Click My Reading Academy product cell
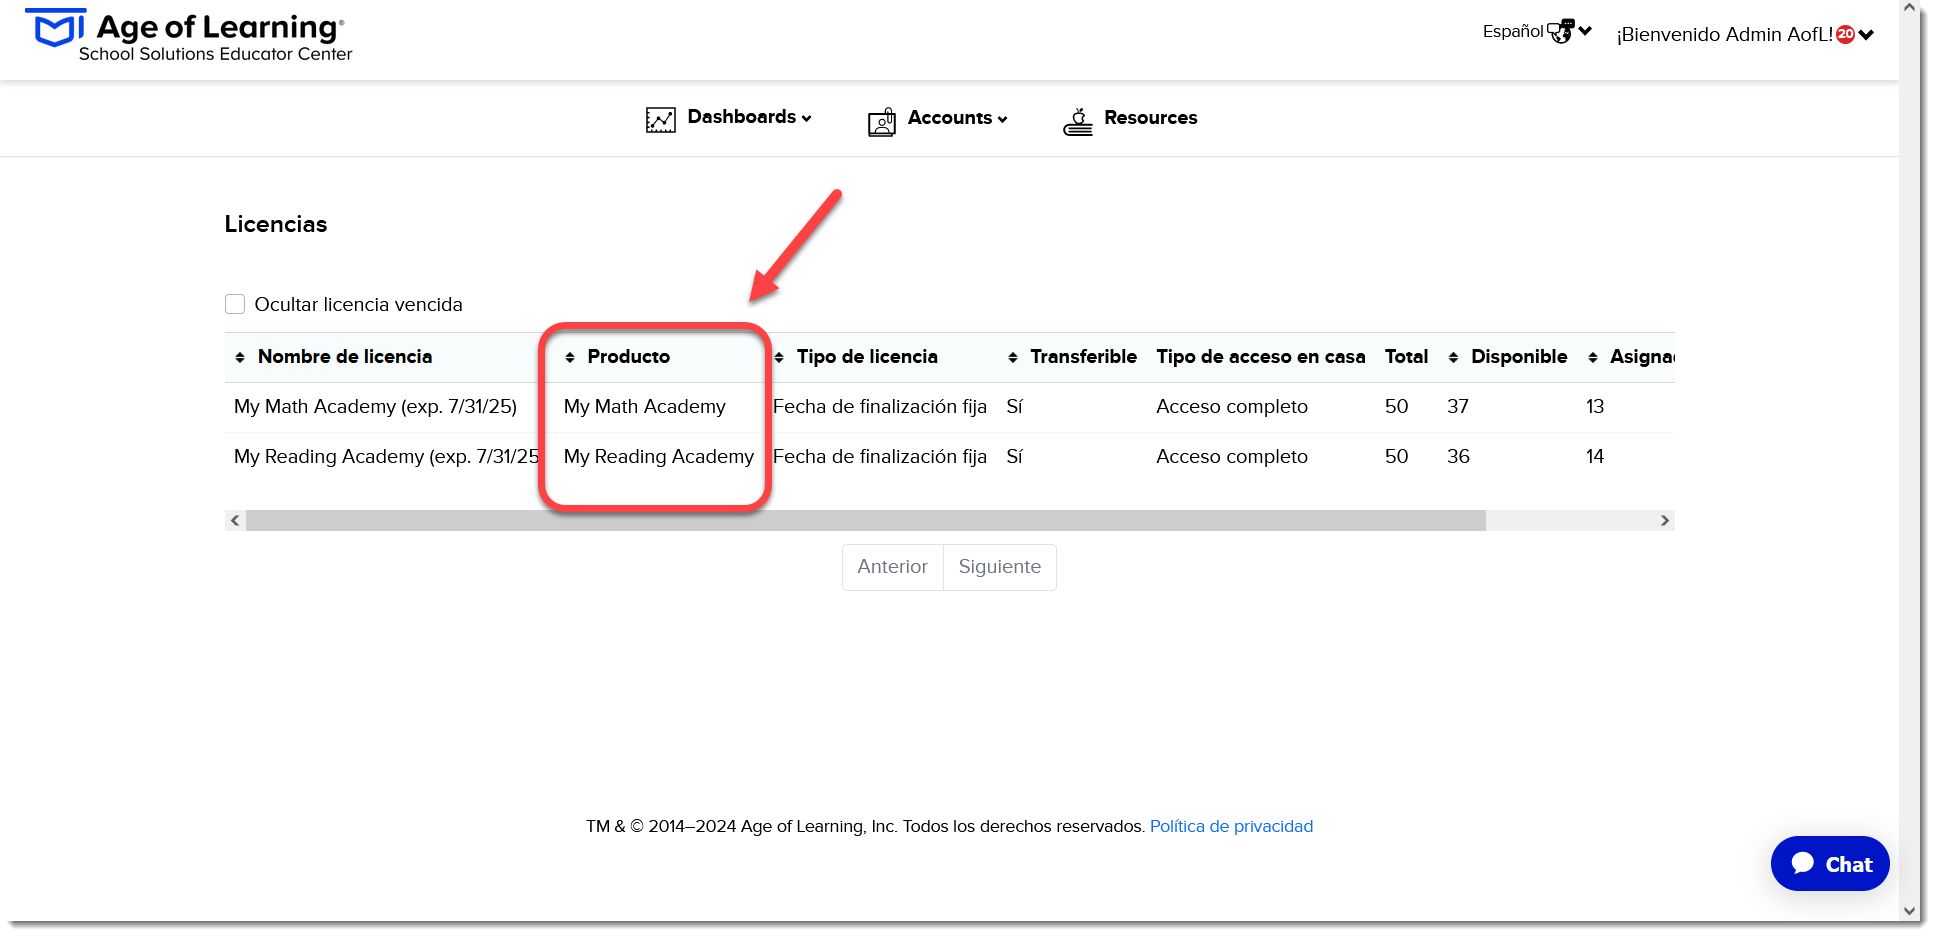The width and height of the screenshot is (1935, 936). pyautogui.click(x=659, y=457)
